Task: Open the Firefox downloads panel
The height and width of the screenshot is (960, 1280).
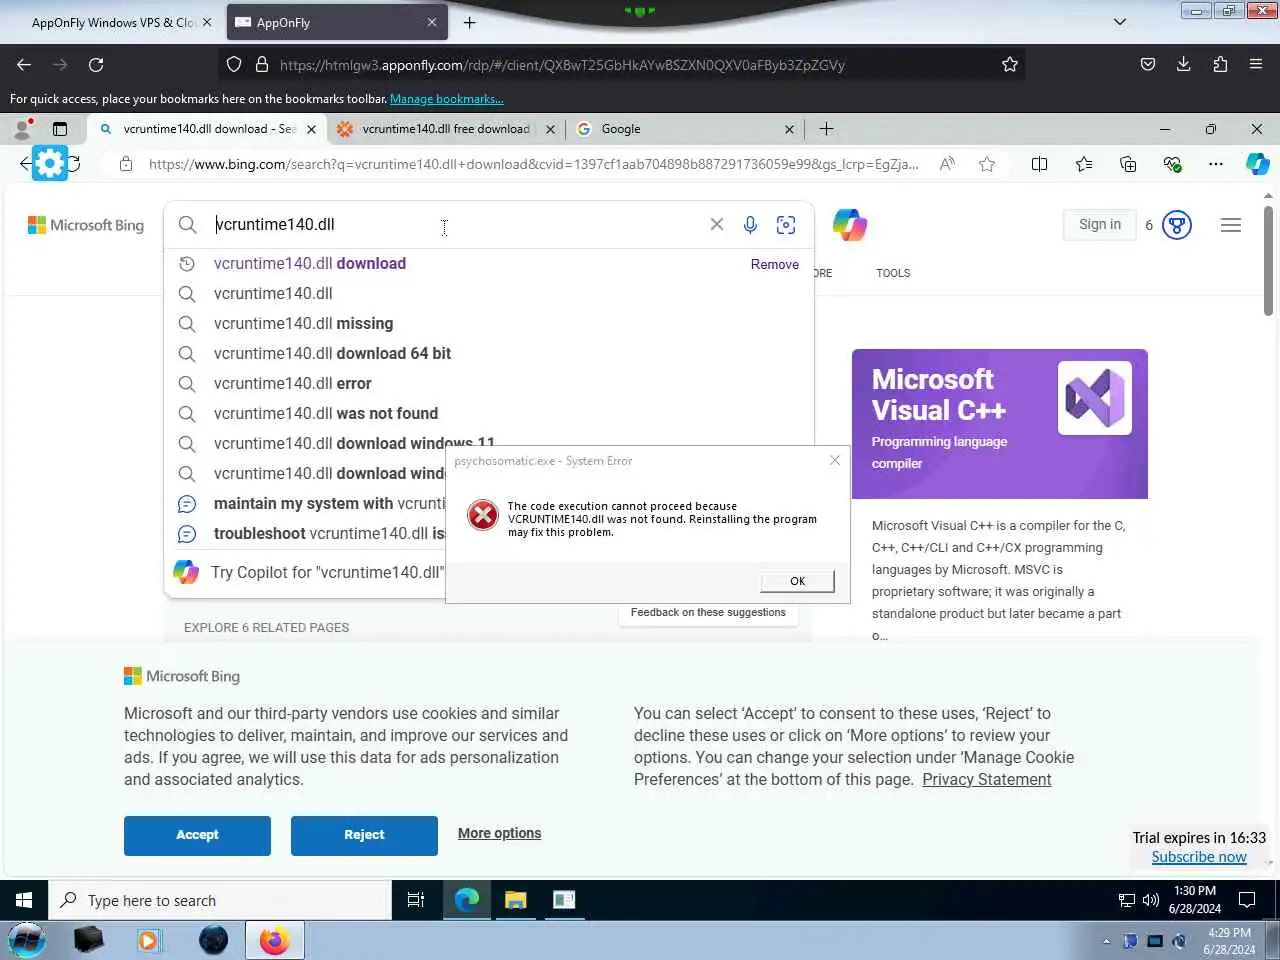Action: tap(1184, 64)
